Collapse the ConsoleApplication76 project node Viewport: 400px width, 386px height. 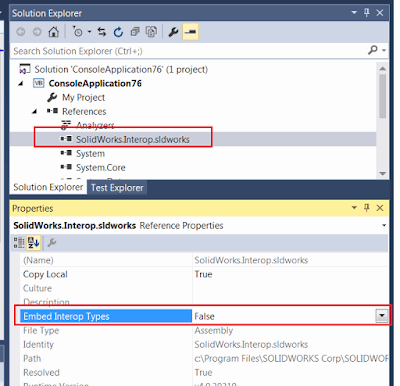21,83
